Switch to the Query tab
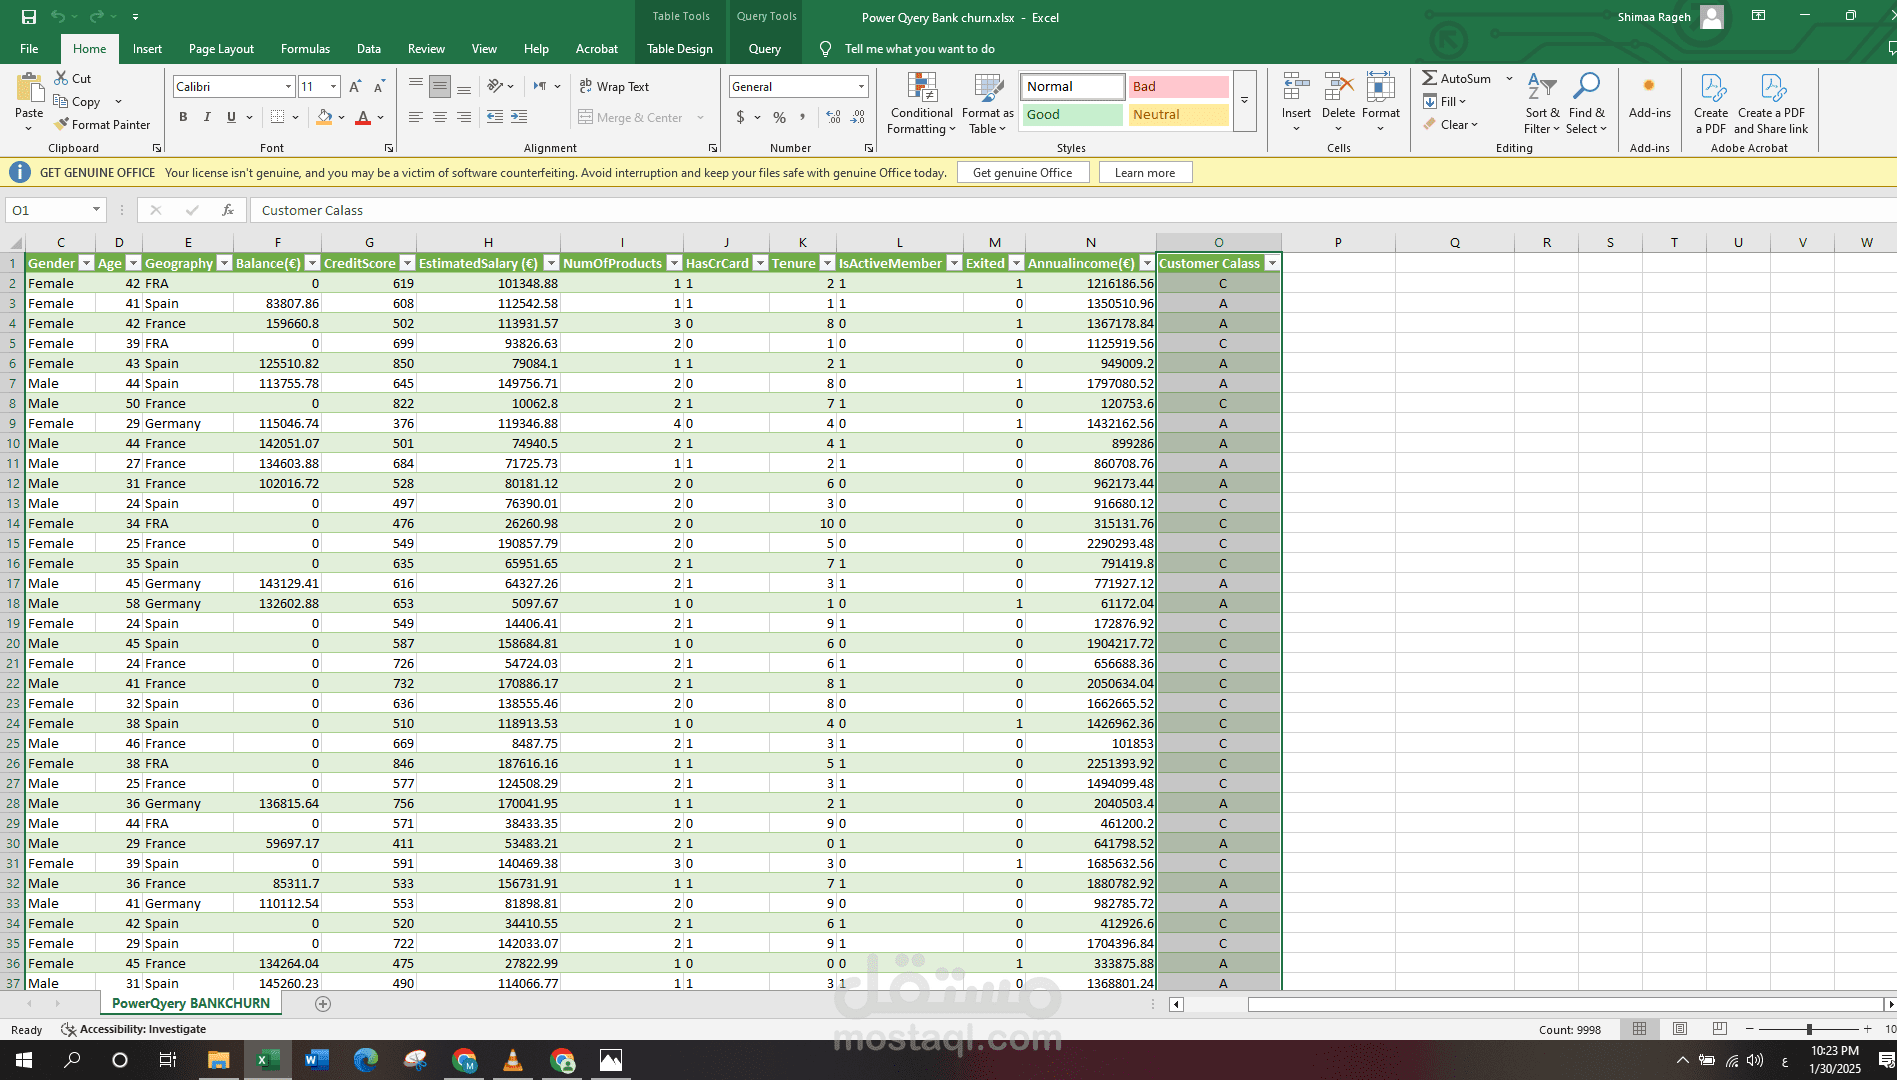Viewport: 1897px width, 1080px height. (x=765, y=48)
